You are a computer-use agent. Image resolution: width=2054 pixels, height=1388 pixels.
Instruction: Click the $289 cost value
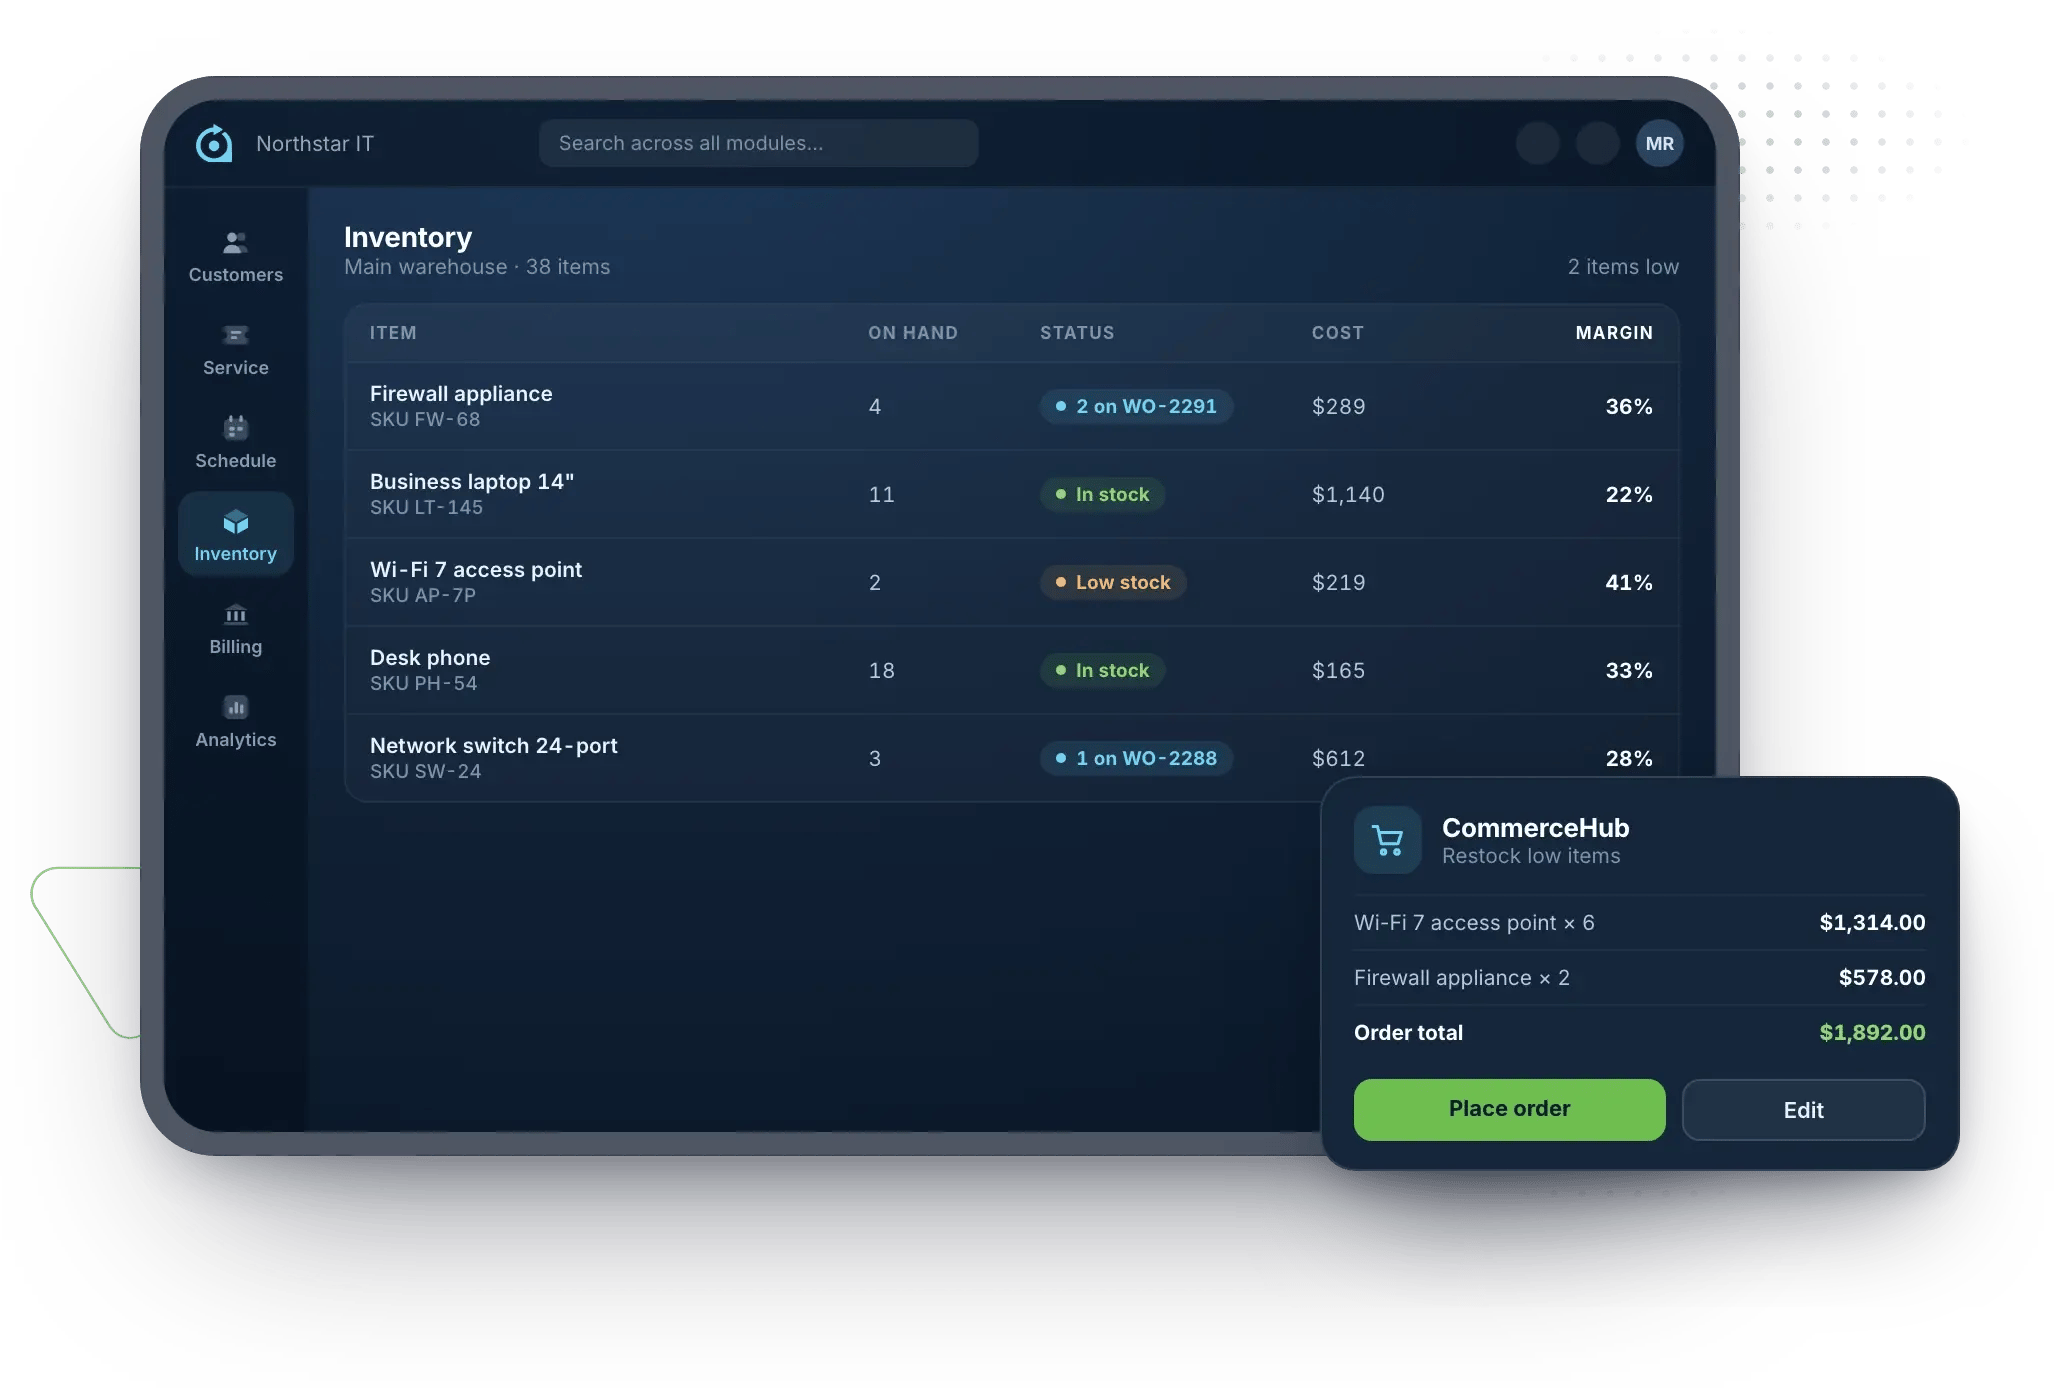(x=1339, y=407)
